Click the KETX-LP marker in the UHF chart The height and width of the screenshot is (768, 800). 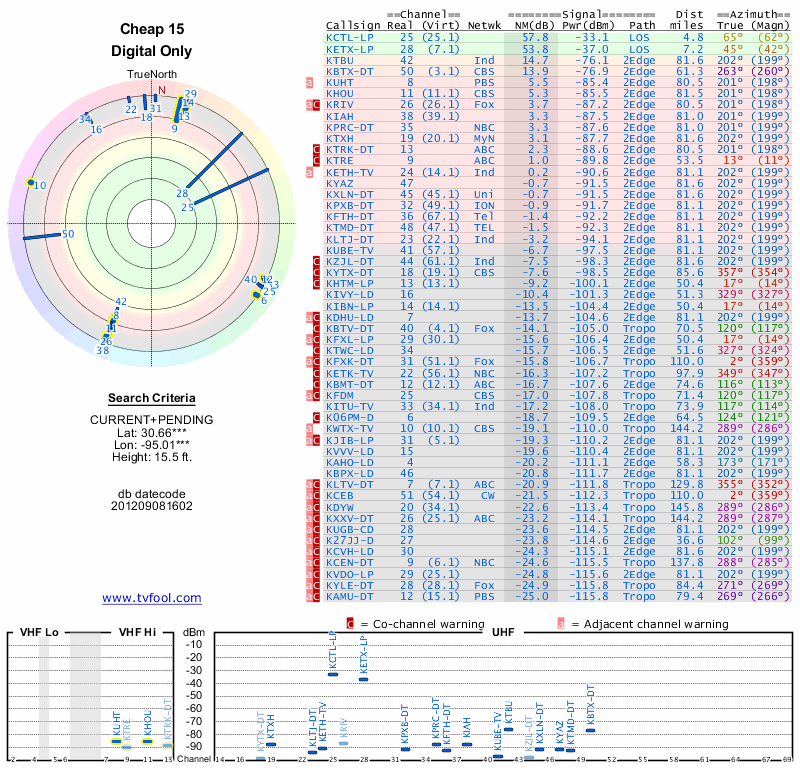coord(363,679)
